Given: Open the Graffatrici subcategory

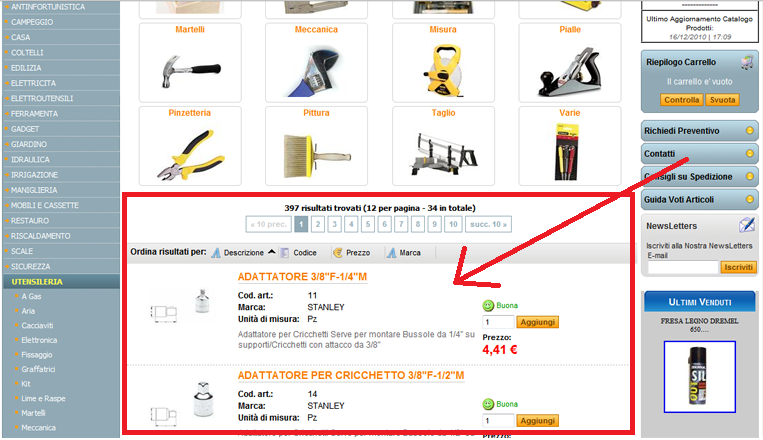Looking at the screenshot, I should pyautogui.click(x=38, y=369).
